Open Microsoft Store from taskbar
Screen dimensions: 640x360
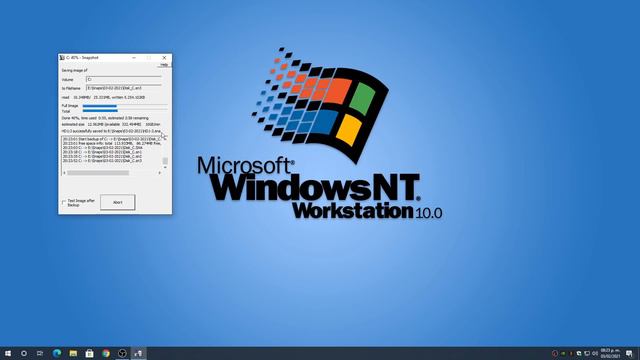pyautogui.click(x=89, y=353)
